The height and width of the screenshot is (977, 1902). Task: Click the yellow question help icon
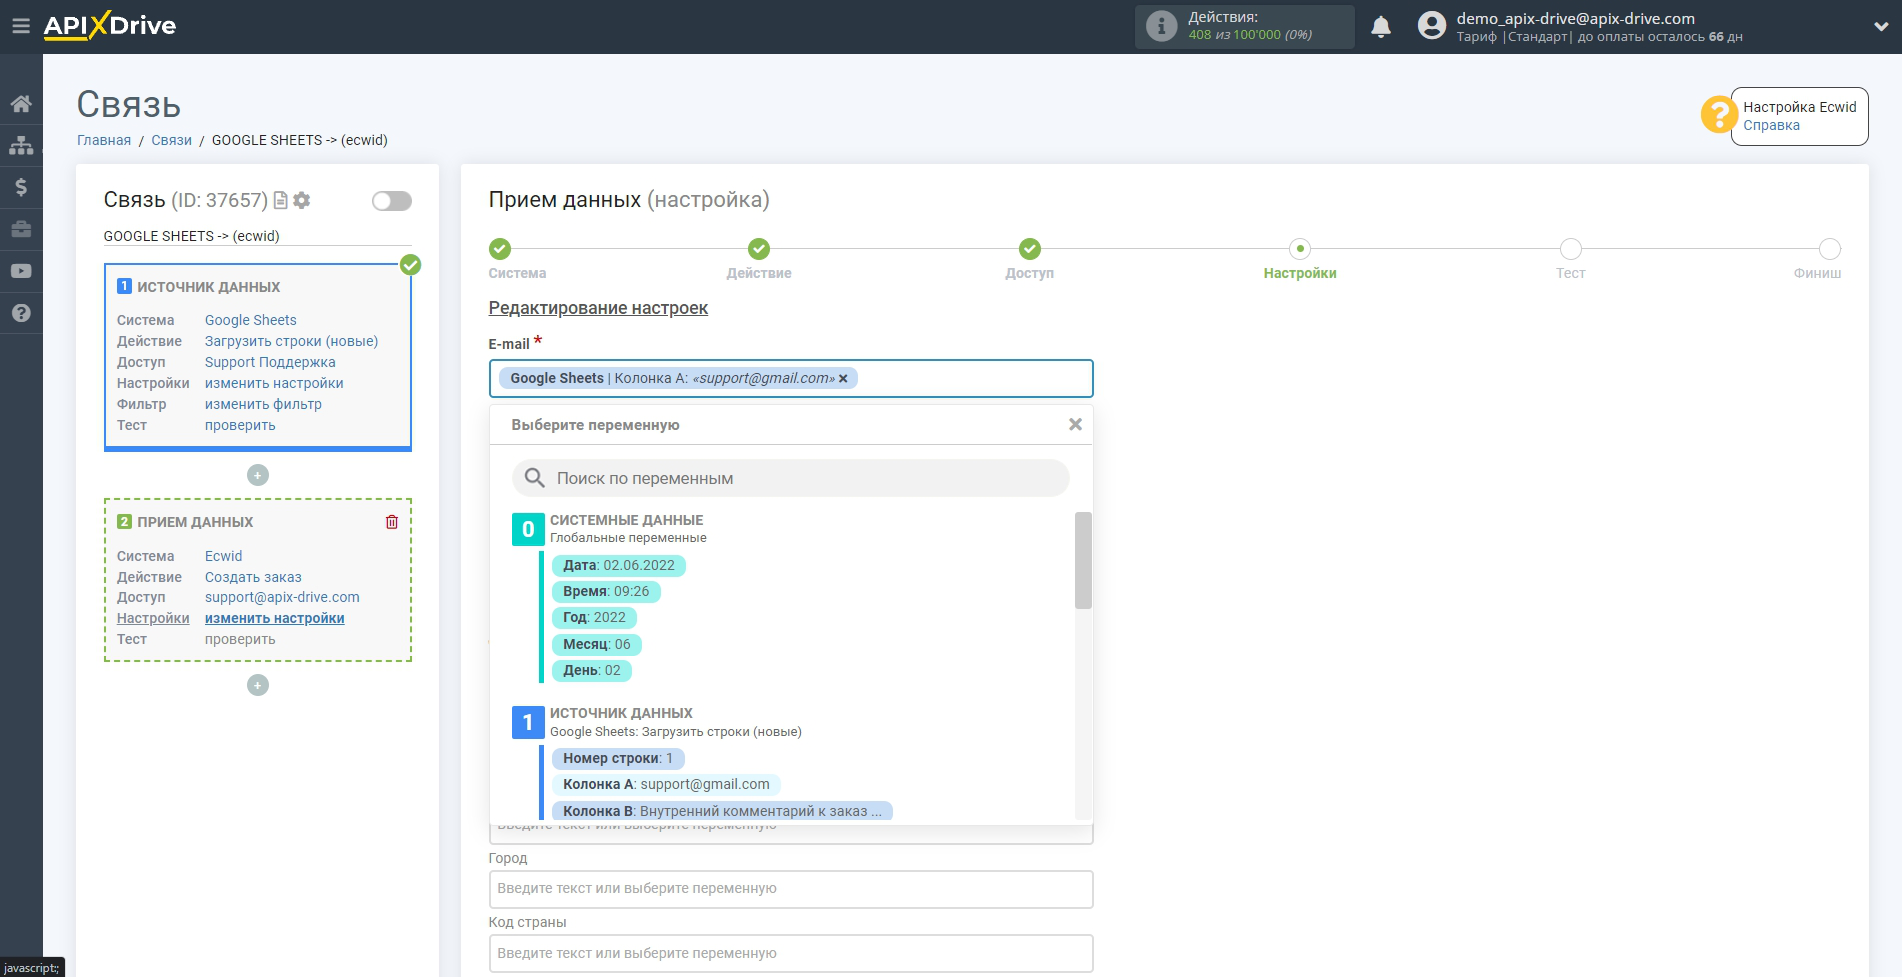[x=1718, y=114]
